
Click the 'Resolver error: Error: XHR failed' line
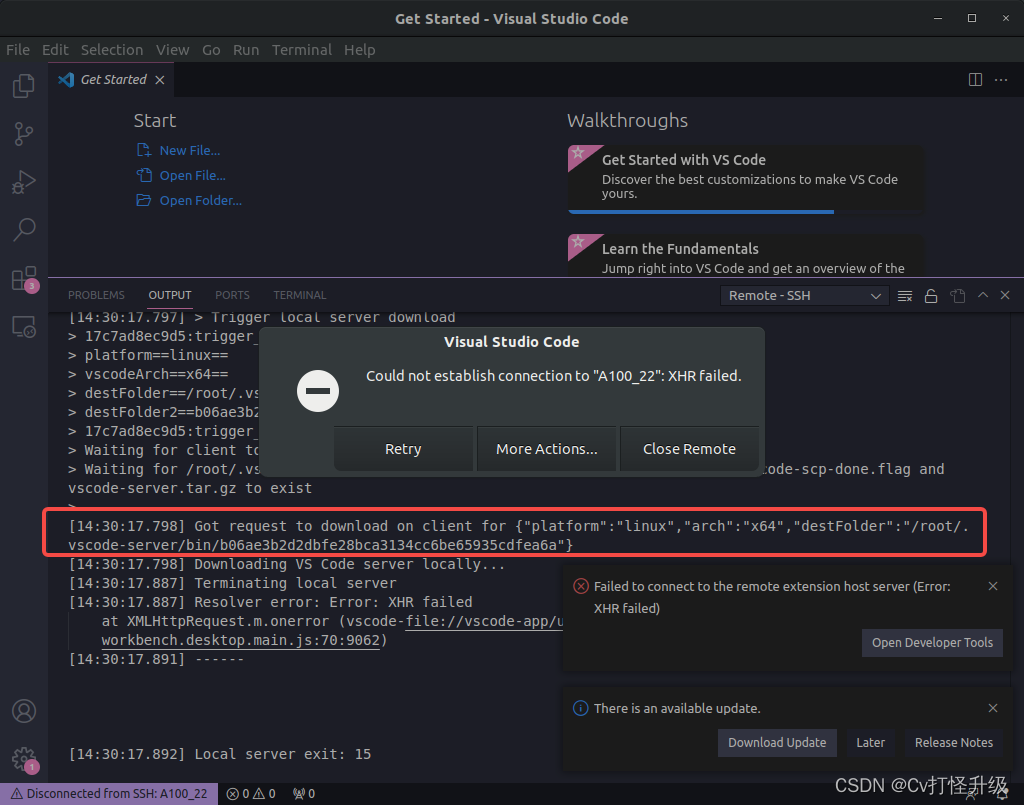[x=270, y=602]
